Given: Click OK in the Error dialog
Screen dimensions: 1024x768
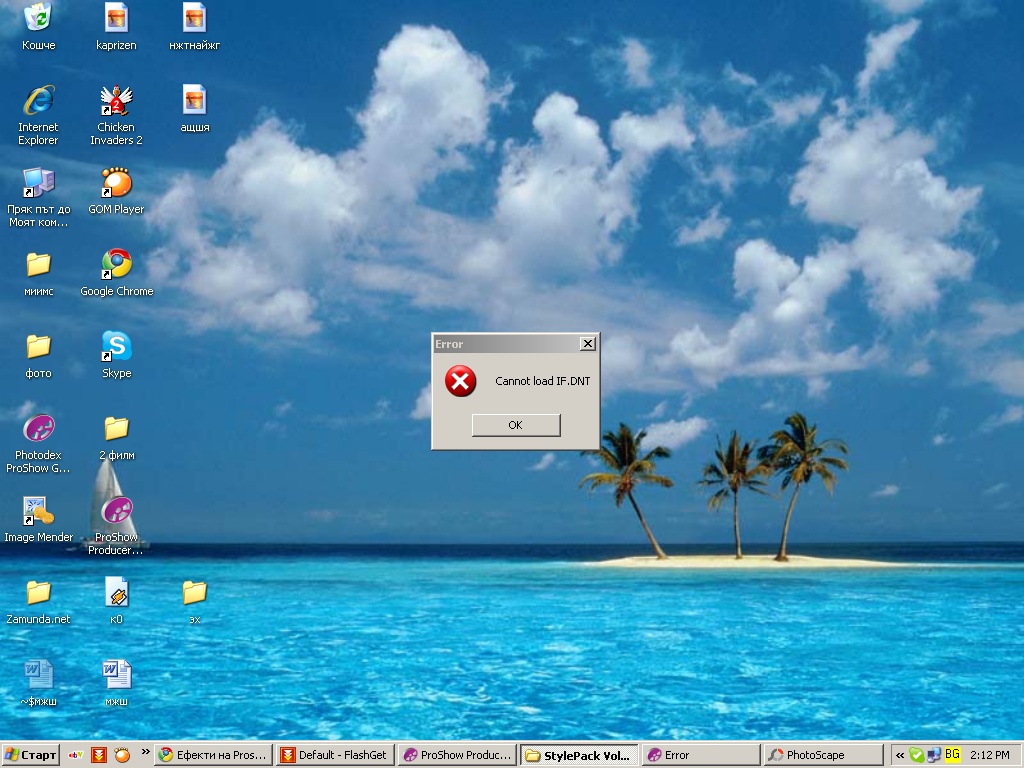Looking at the screenshot, I should pos(516,425).
